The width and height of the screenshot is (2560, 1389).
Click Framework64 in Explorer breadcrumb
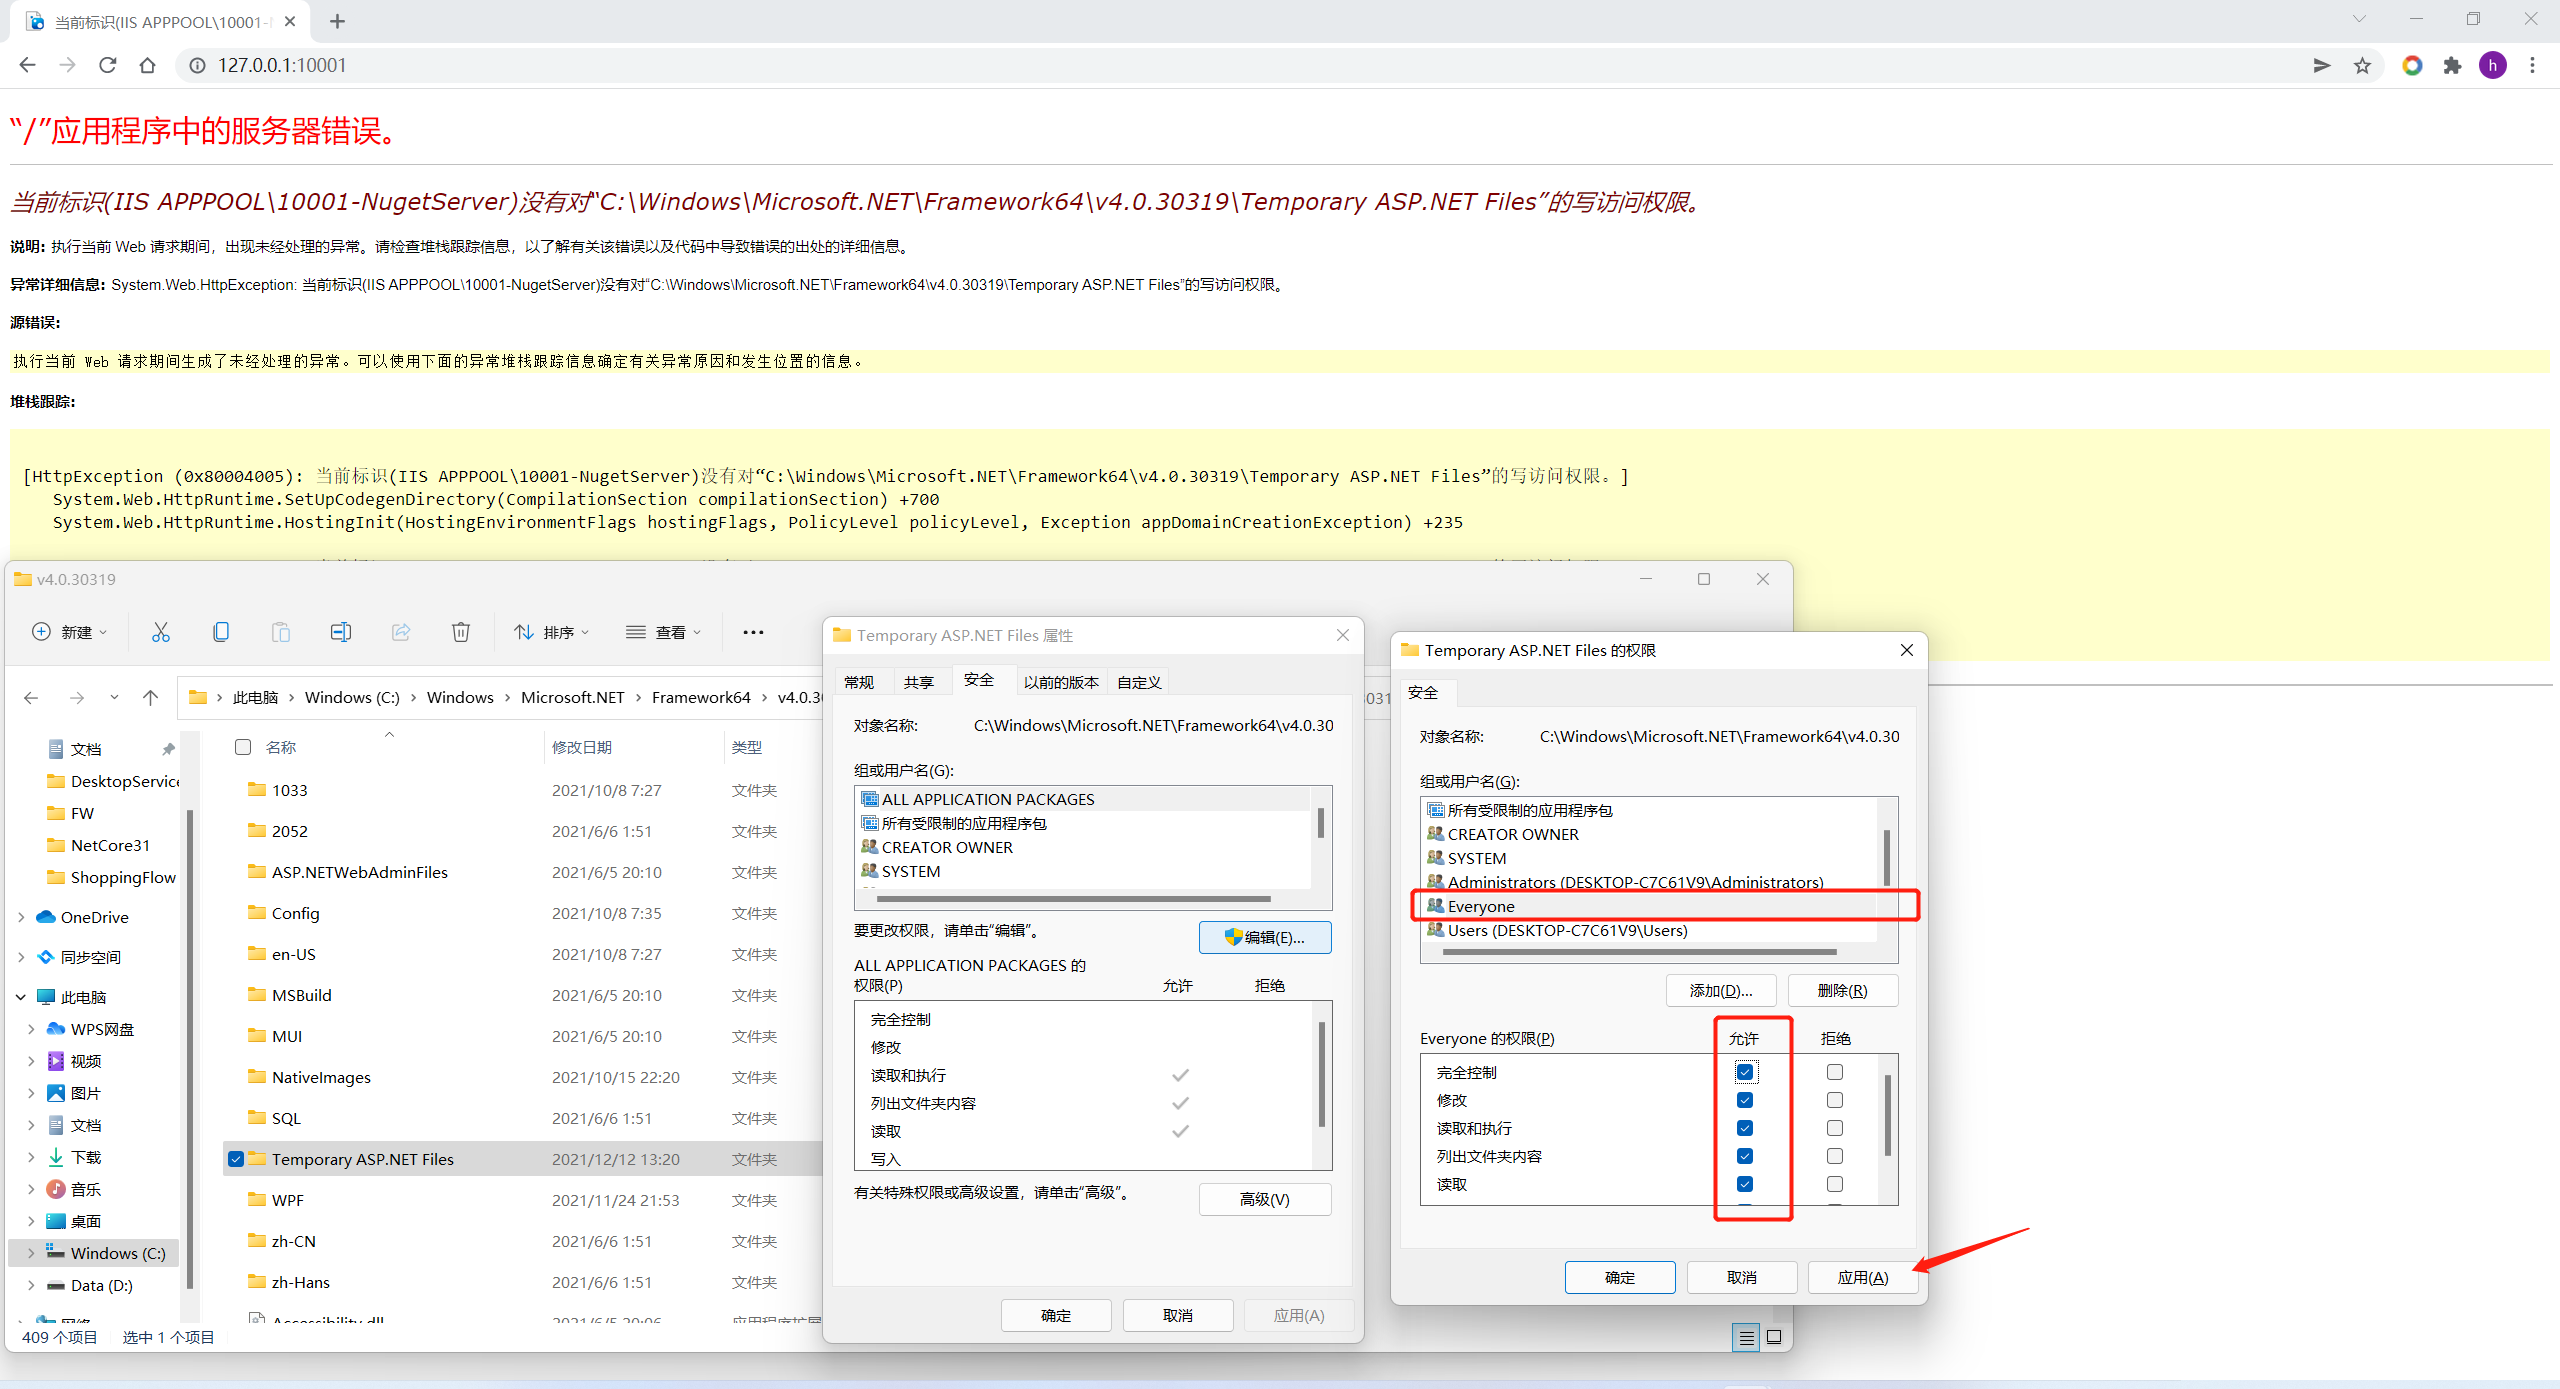point(701,697)
